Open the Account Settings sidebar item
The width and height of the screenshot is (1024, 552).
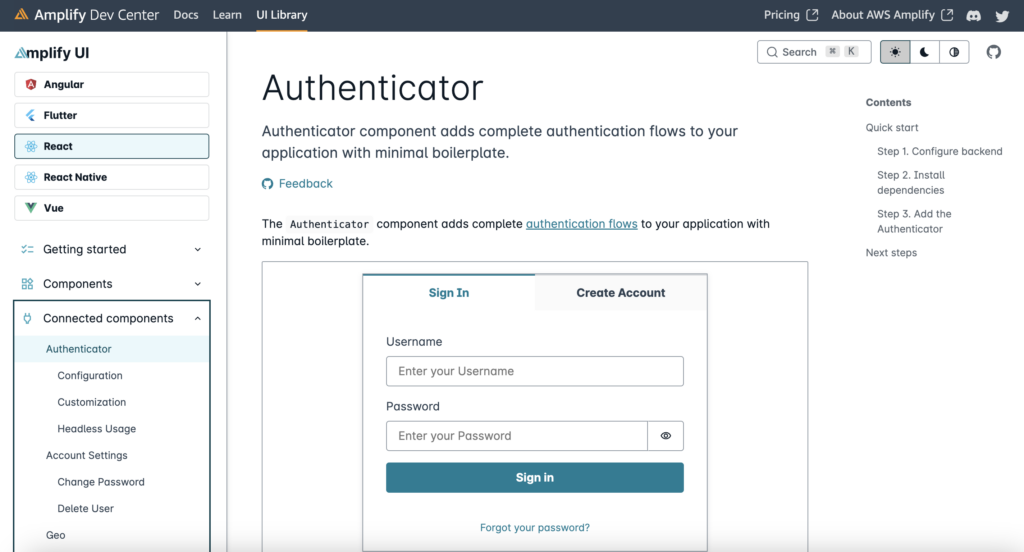(x=86, y=455)
